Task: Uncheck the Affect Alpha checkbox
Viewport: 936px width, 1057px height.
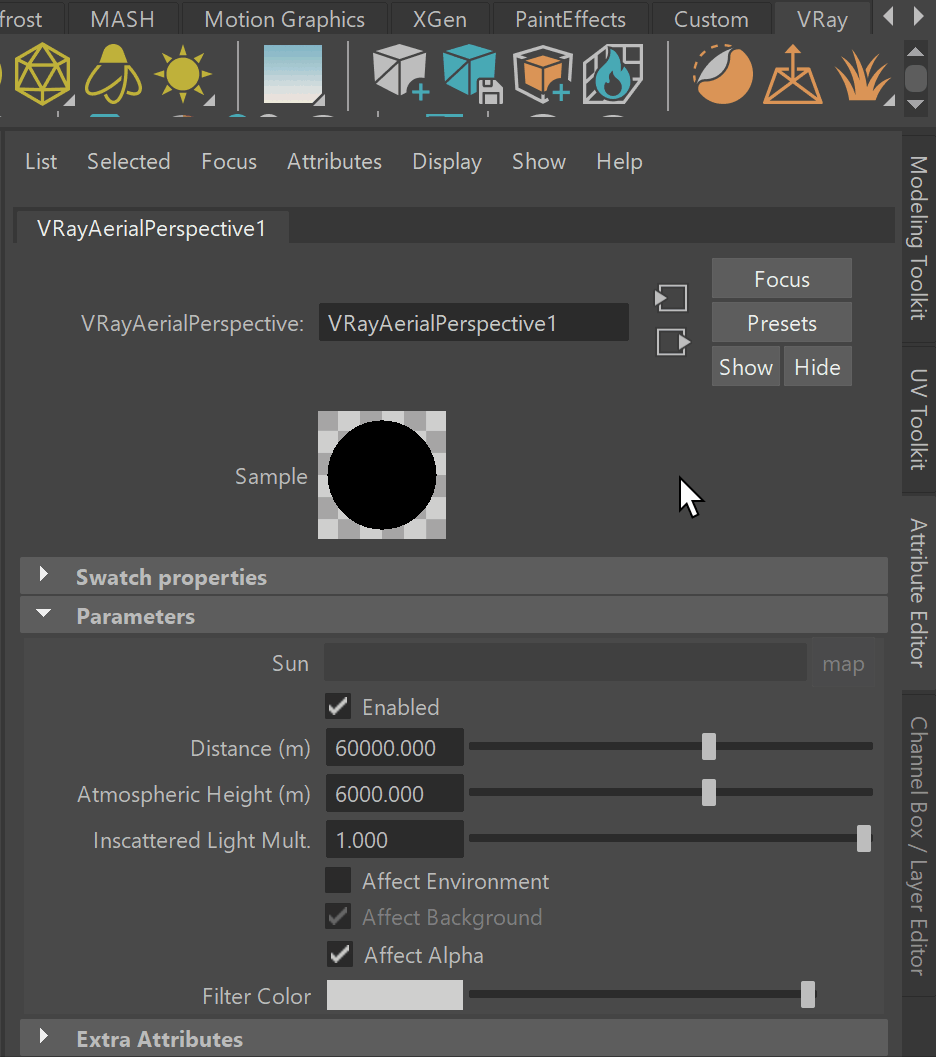Action: click(340, 955)
